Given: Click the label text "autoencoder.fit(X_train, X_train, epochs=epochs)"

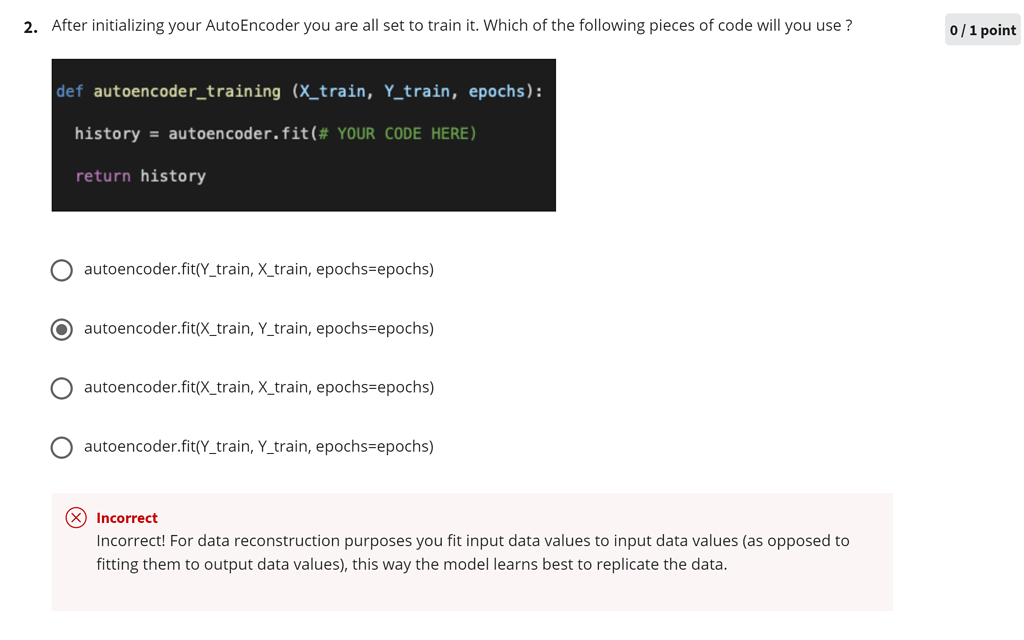Looking at the screenshot, I should (259, 387).
